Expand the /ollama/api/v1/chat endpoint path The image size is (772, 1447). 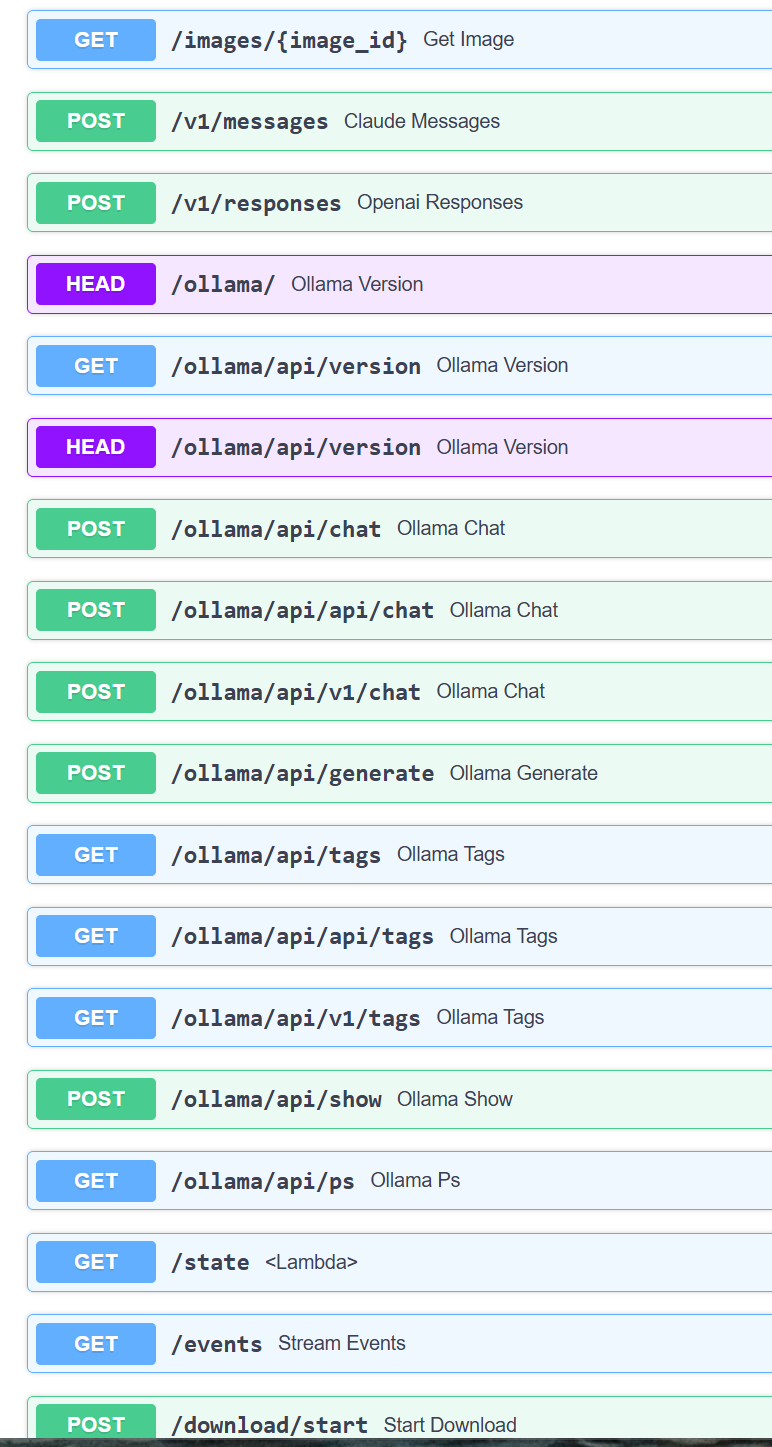click(296, 692)
